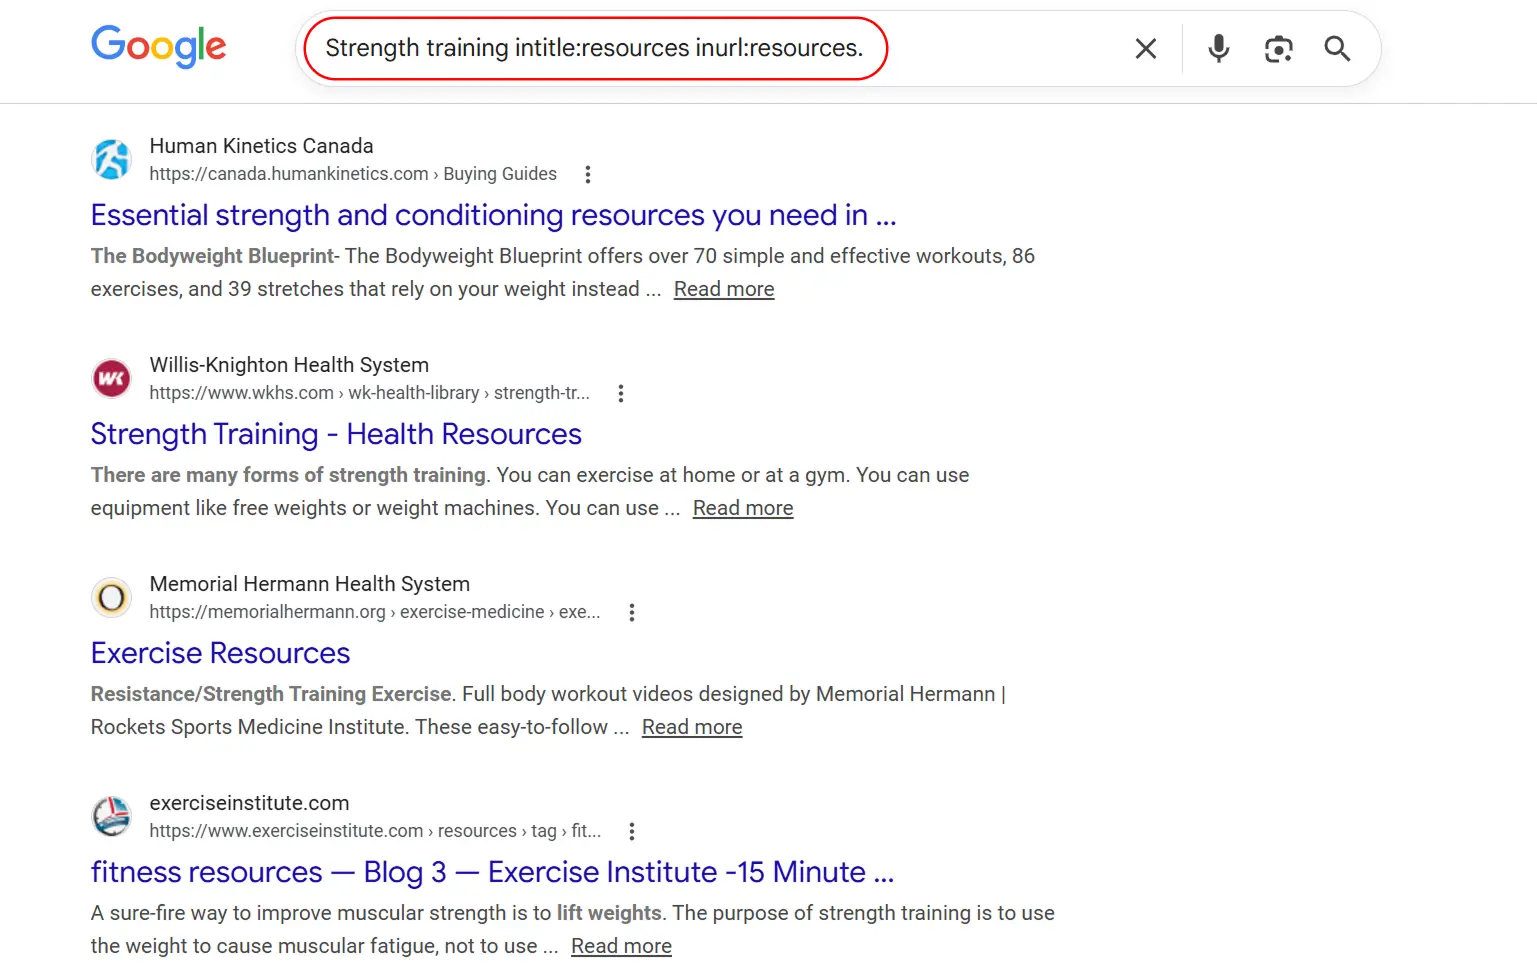
Task: Open the three-dot menu on Willis-Knighton result
Action: [x=621, y=393]
